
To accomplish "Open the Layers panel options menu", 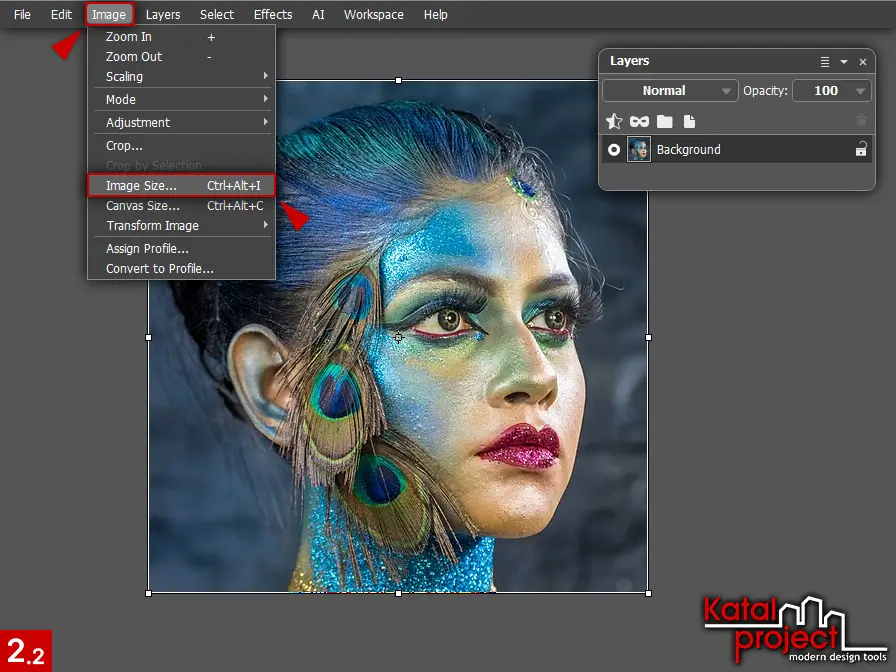I will tap(825, 62).
